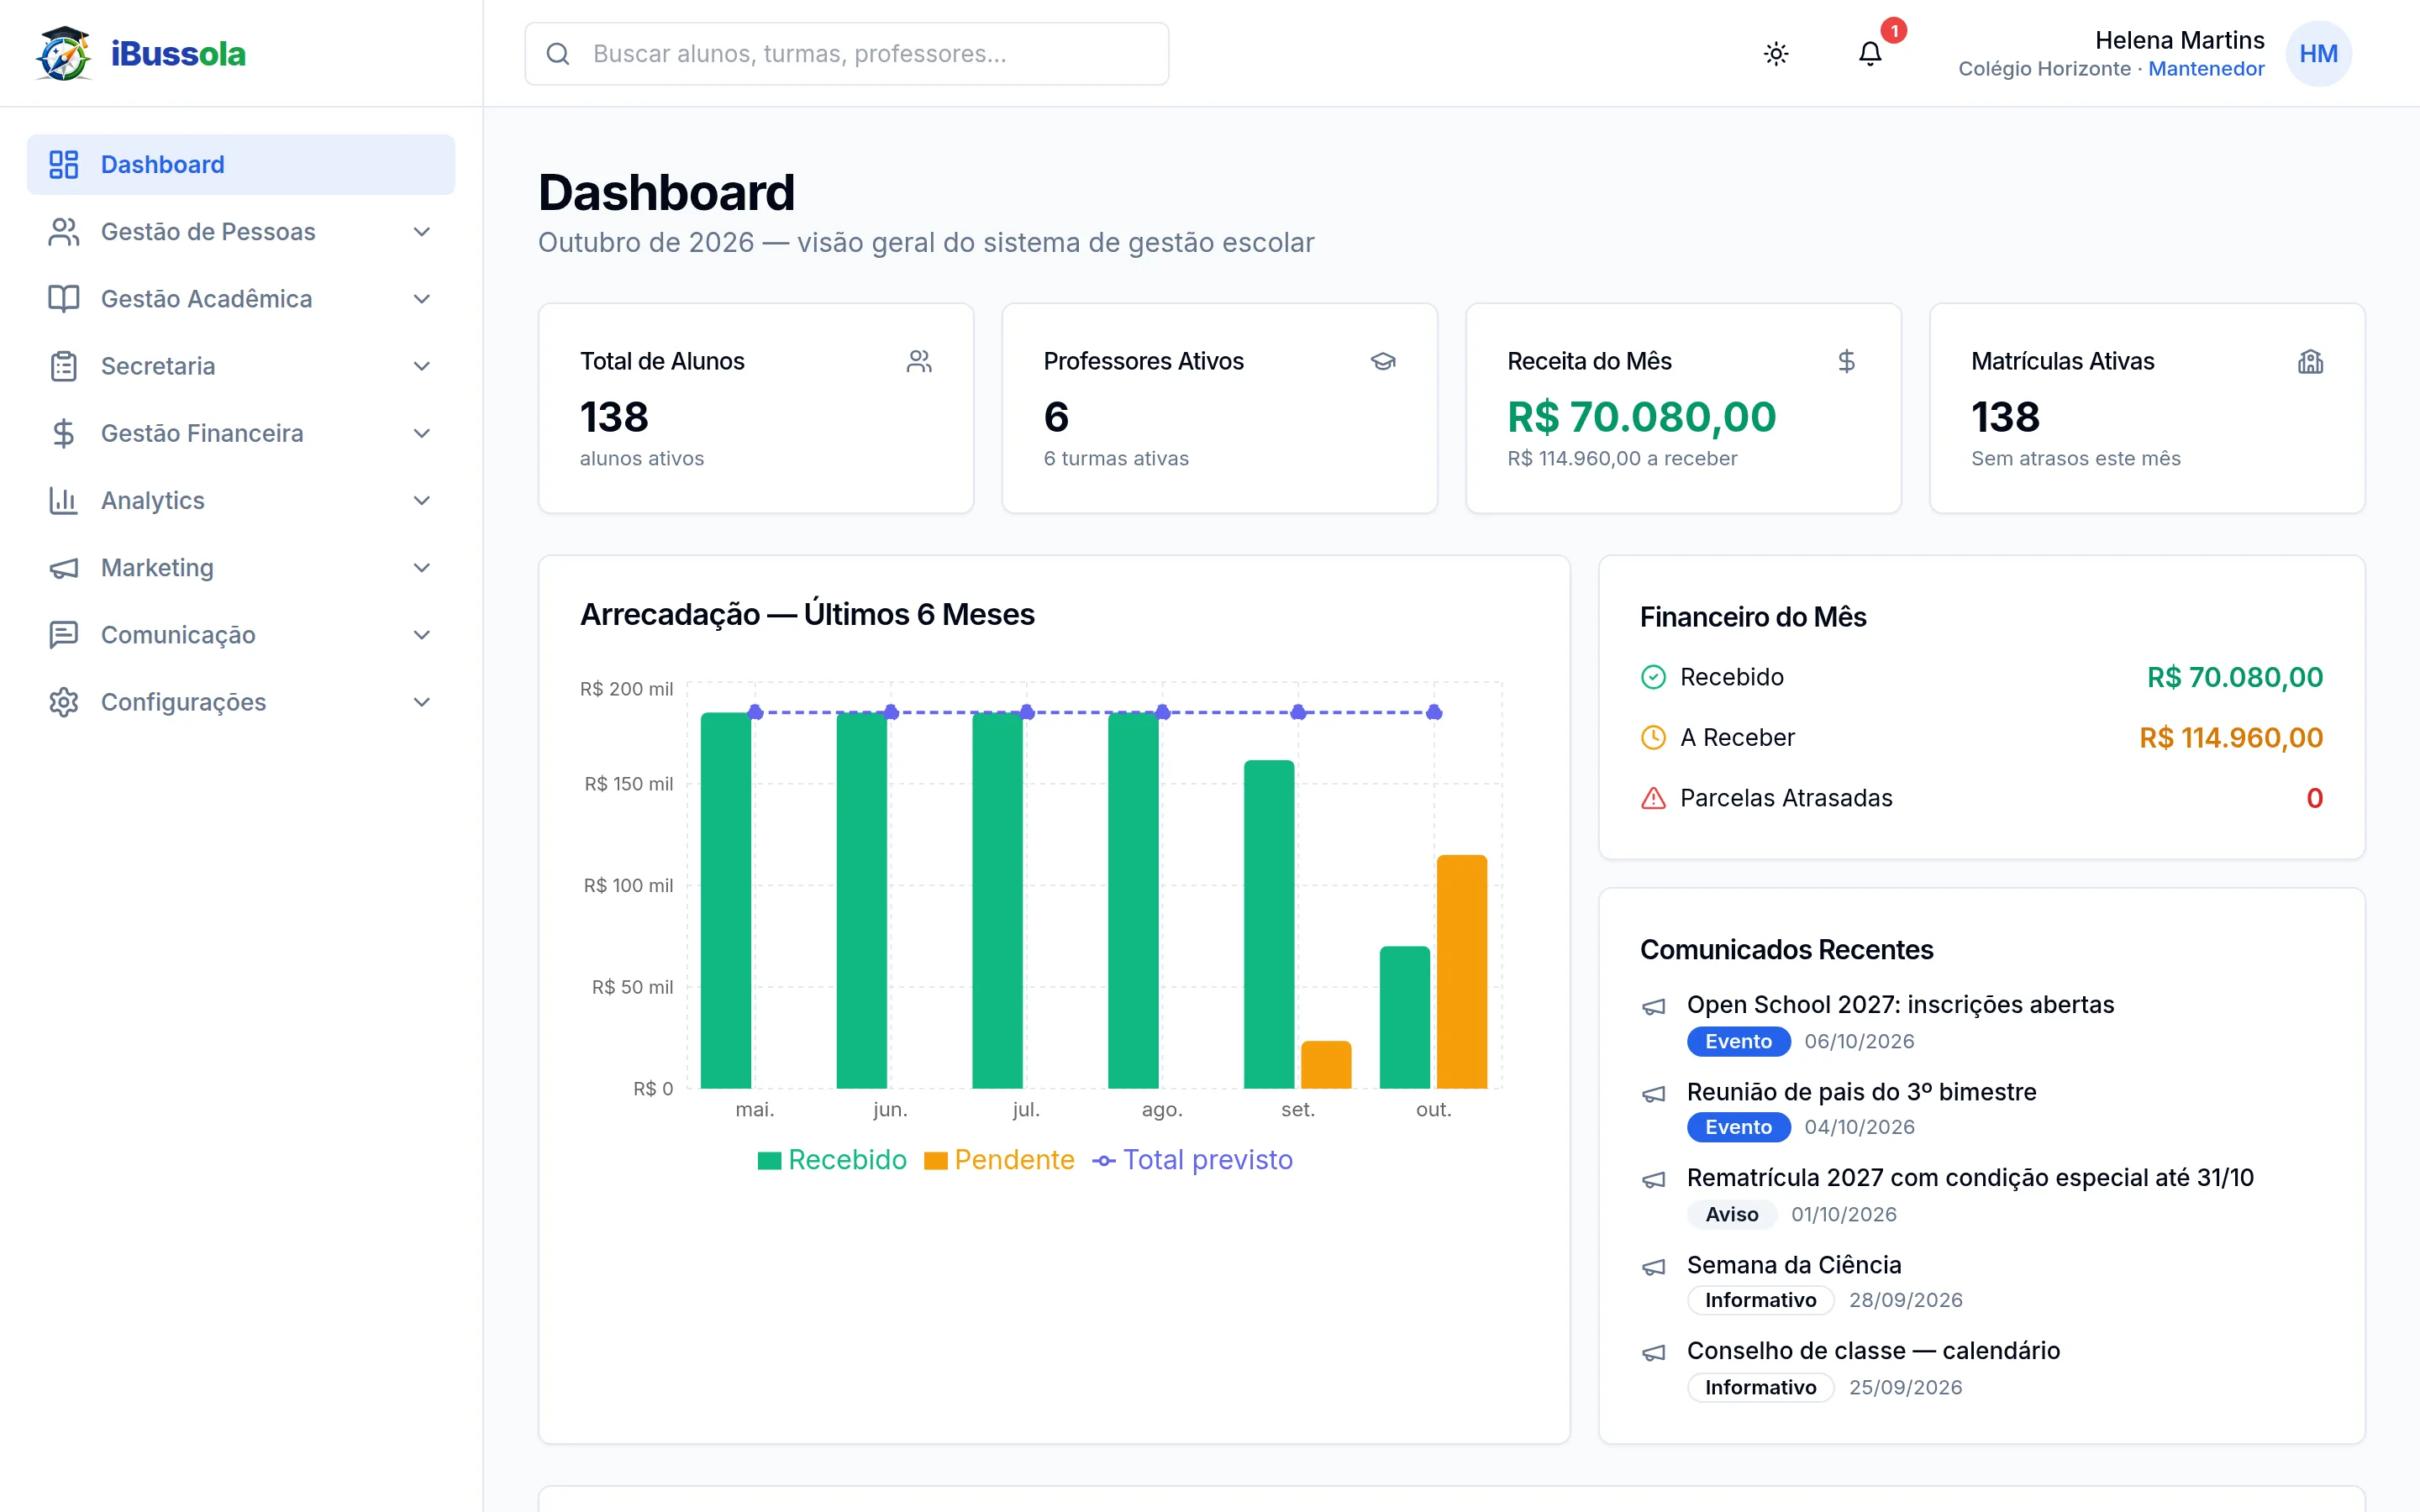Click dollar icon in Receita do Mês card
Image resolution: width=2420 pixels, height=1512 pixels.
pyautogui.click(x=1846, y=361)
